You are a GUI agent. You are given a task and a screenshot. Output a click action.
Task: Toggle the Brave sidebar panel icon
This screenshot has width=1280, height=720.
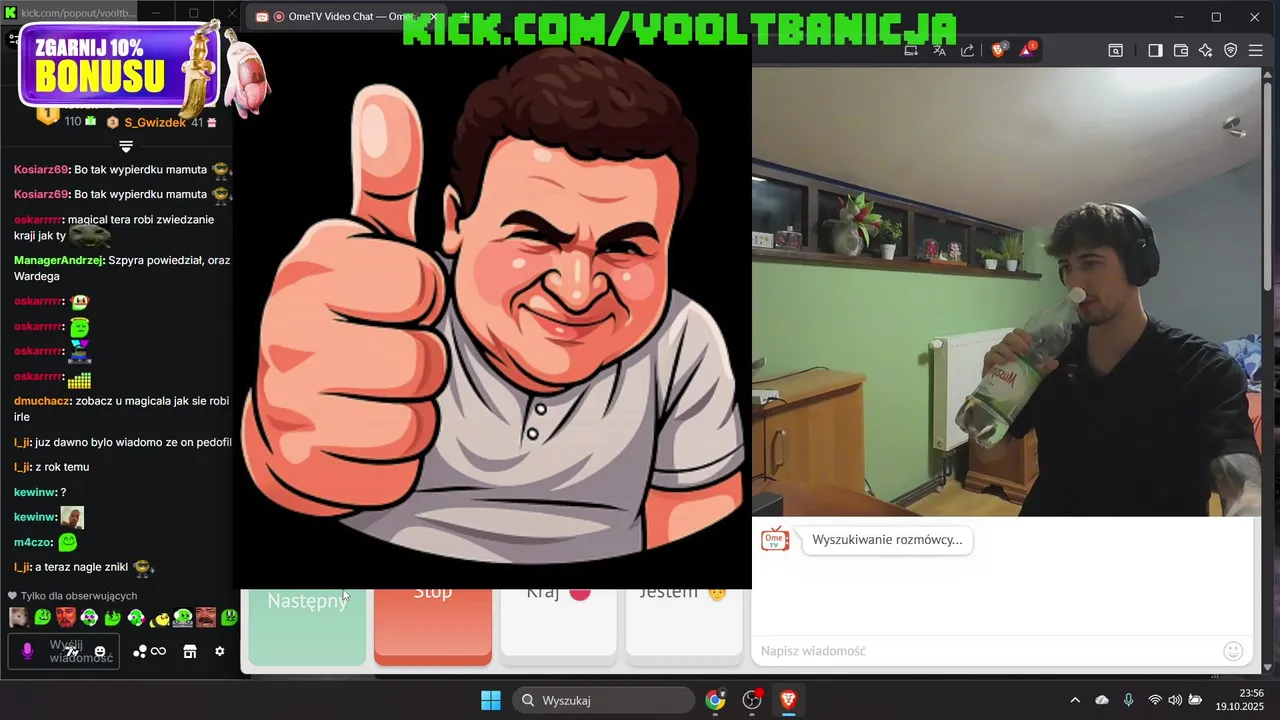(x=1155, y=50)
